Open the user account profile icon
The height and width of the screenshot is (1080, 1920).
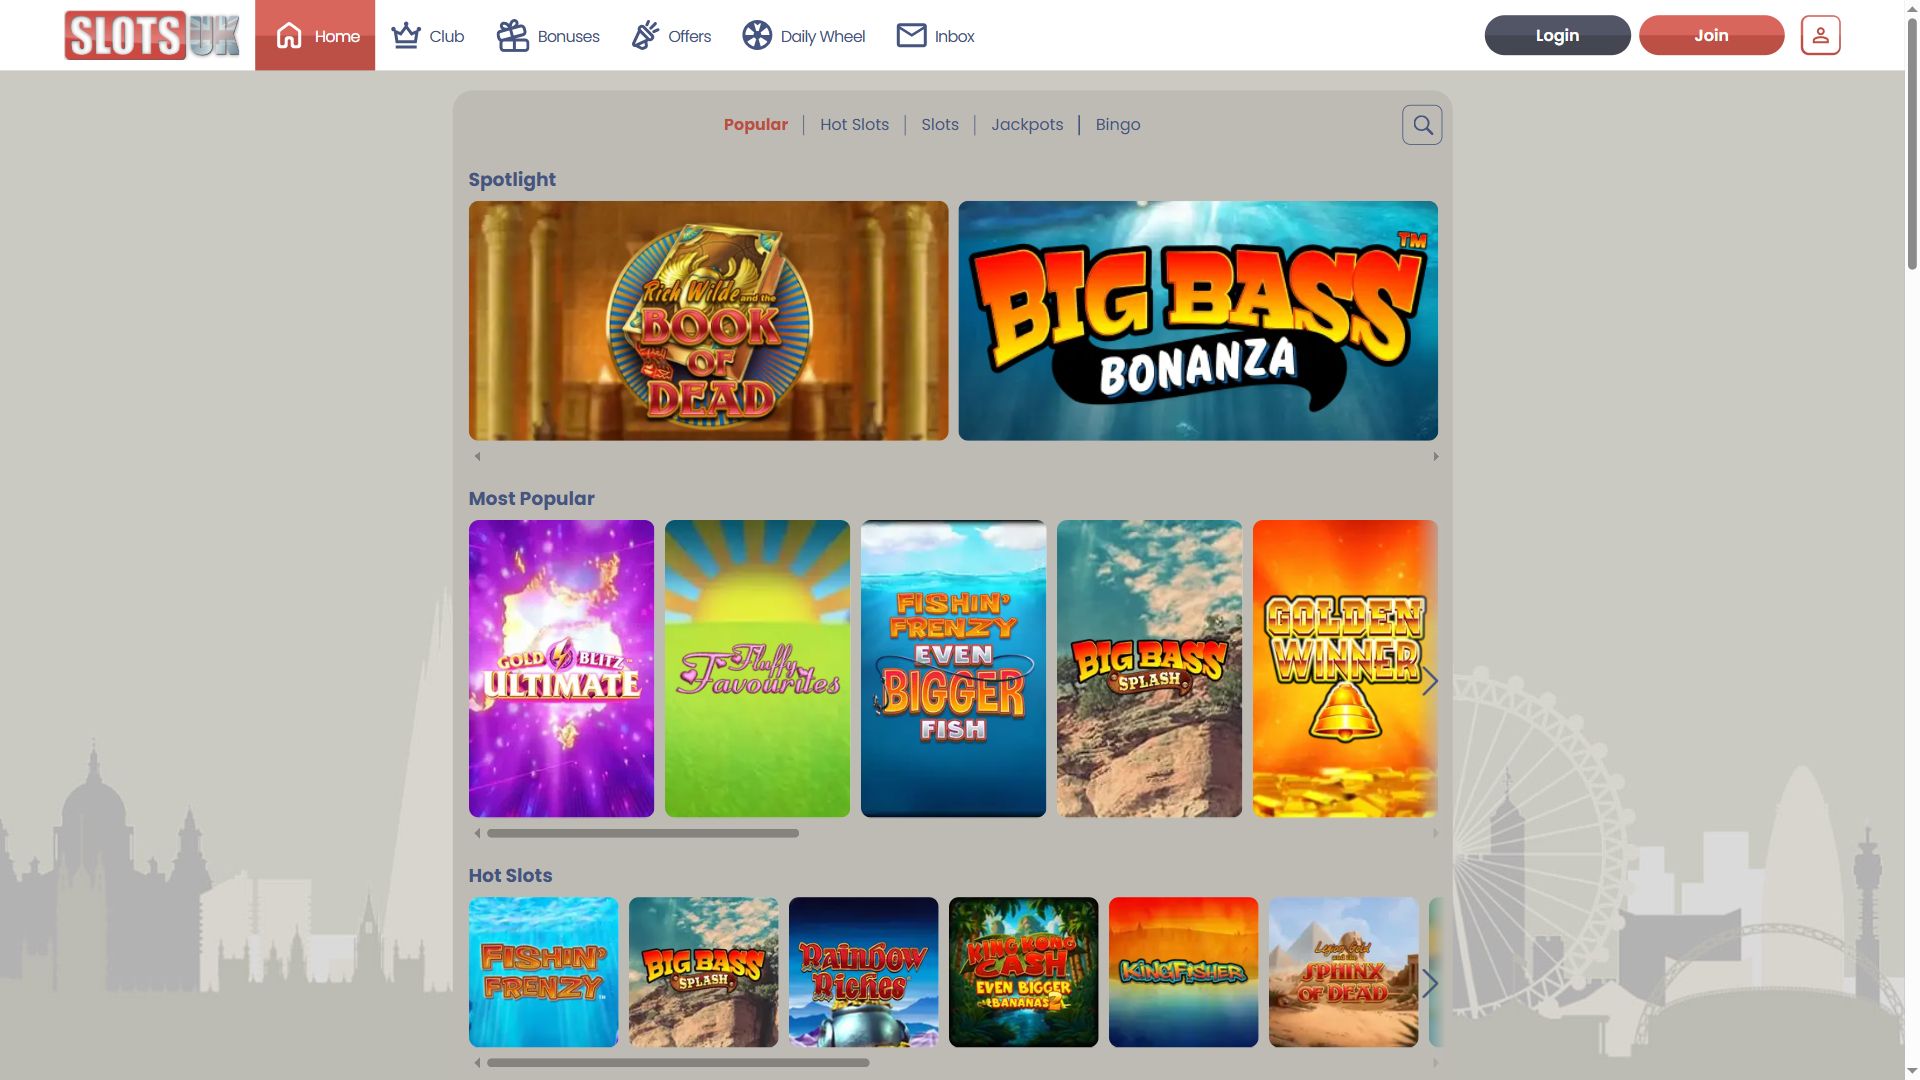(1820, 35)
